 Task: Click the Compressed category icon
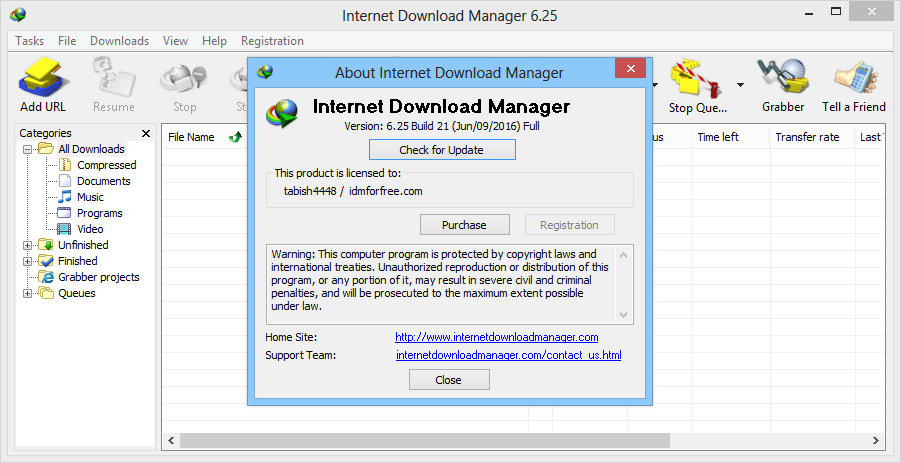[x=66, y=165]
